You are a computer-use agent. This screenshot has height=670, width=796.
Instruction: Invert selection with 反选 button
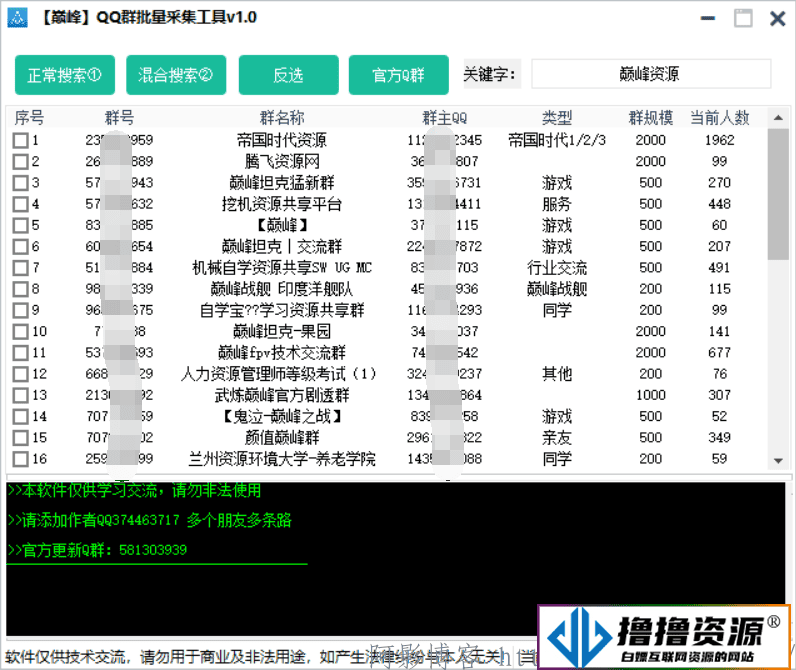[288, 75]
